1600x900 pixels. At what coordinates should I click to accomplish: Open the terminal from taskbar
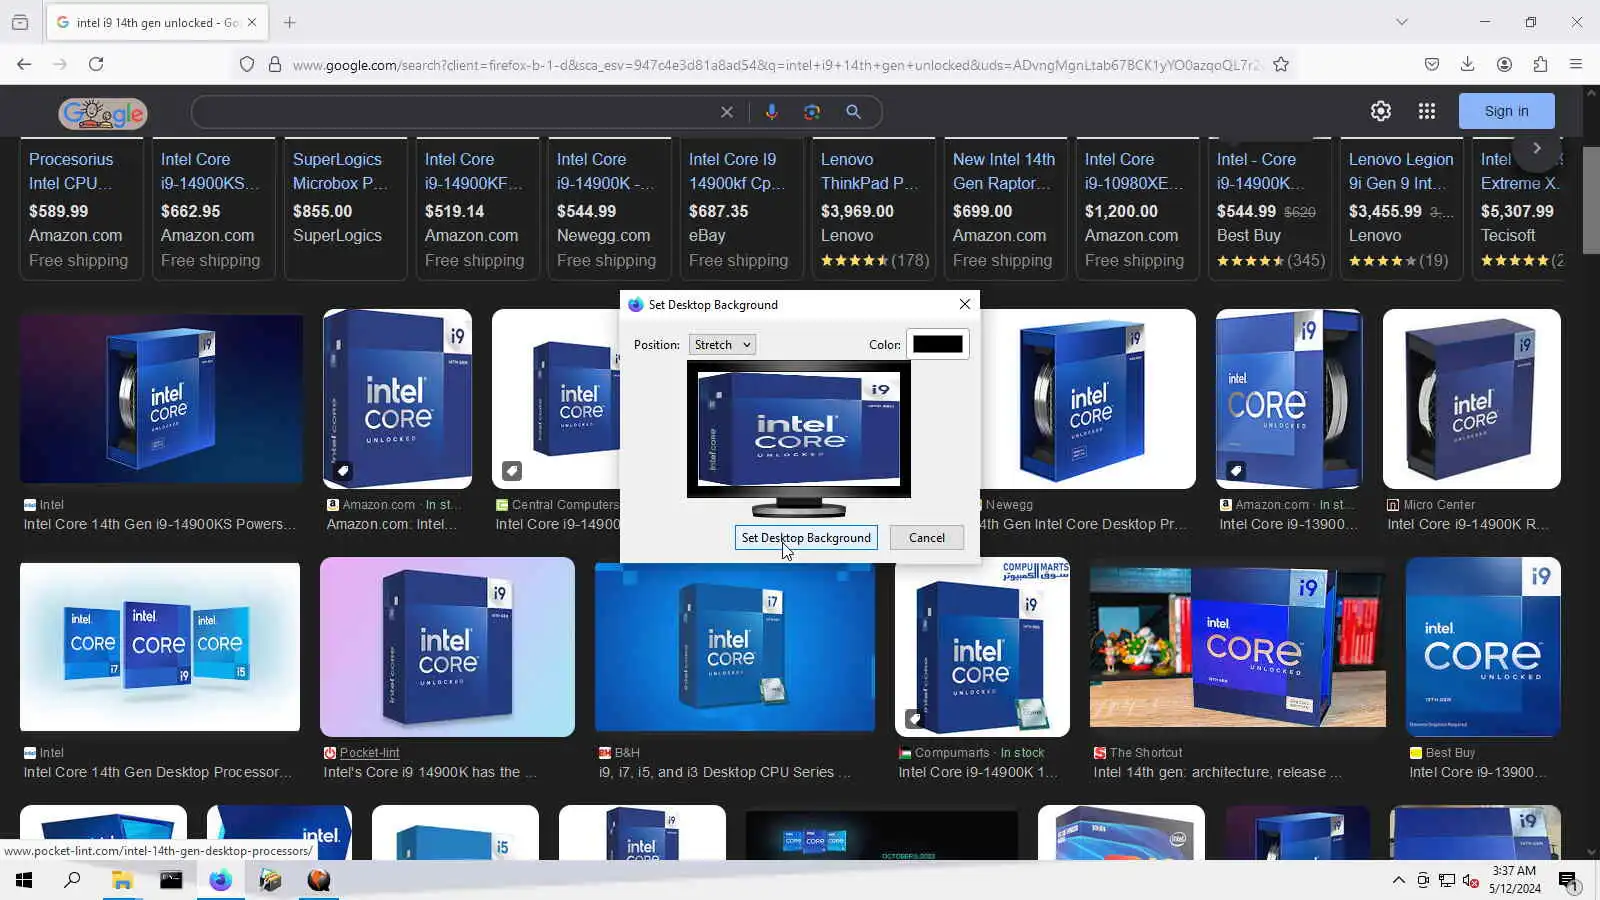171,880
